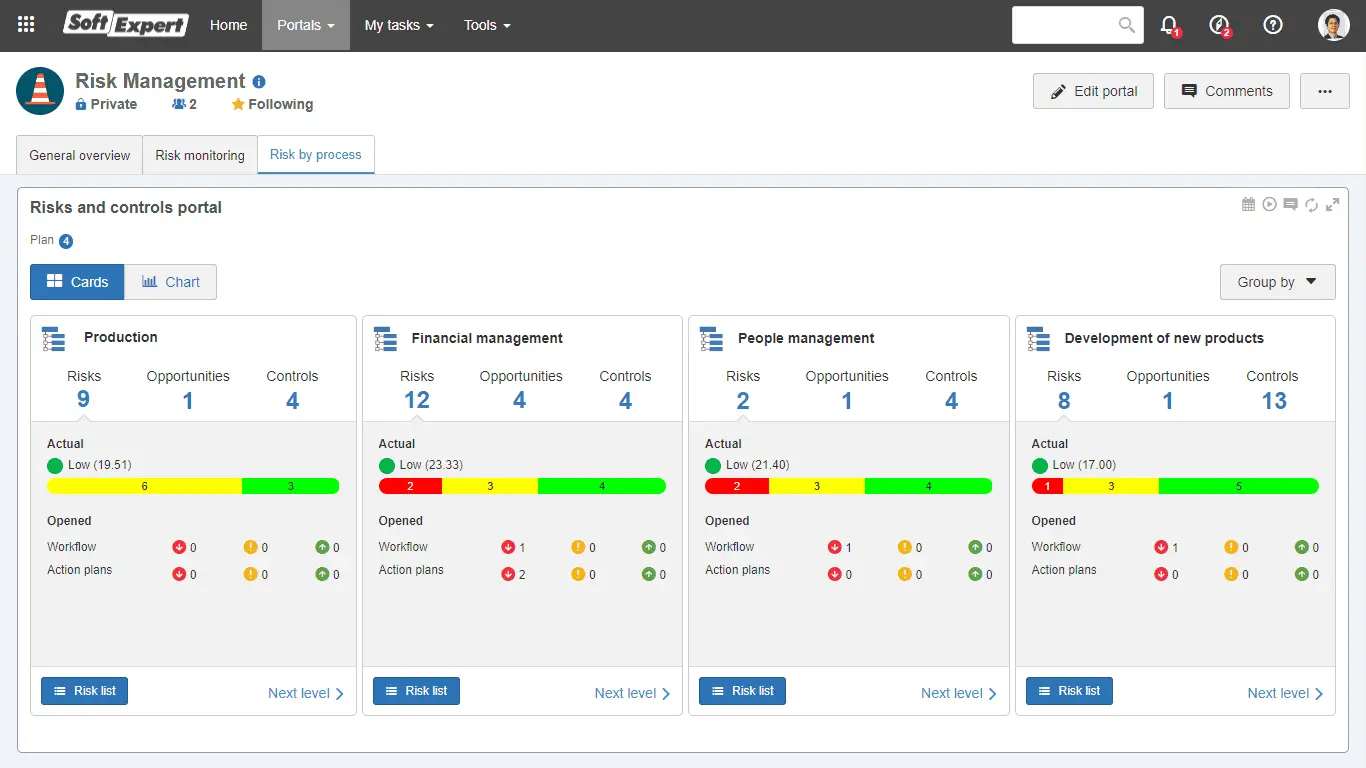Expand the My tasks menu
The width and height of the screenshot is (1366, 768).
coord(398,25)
